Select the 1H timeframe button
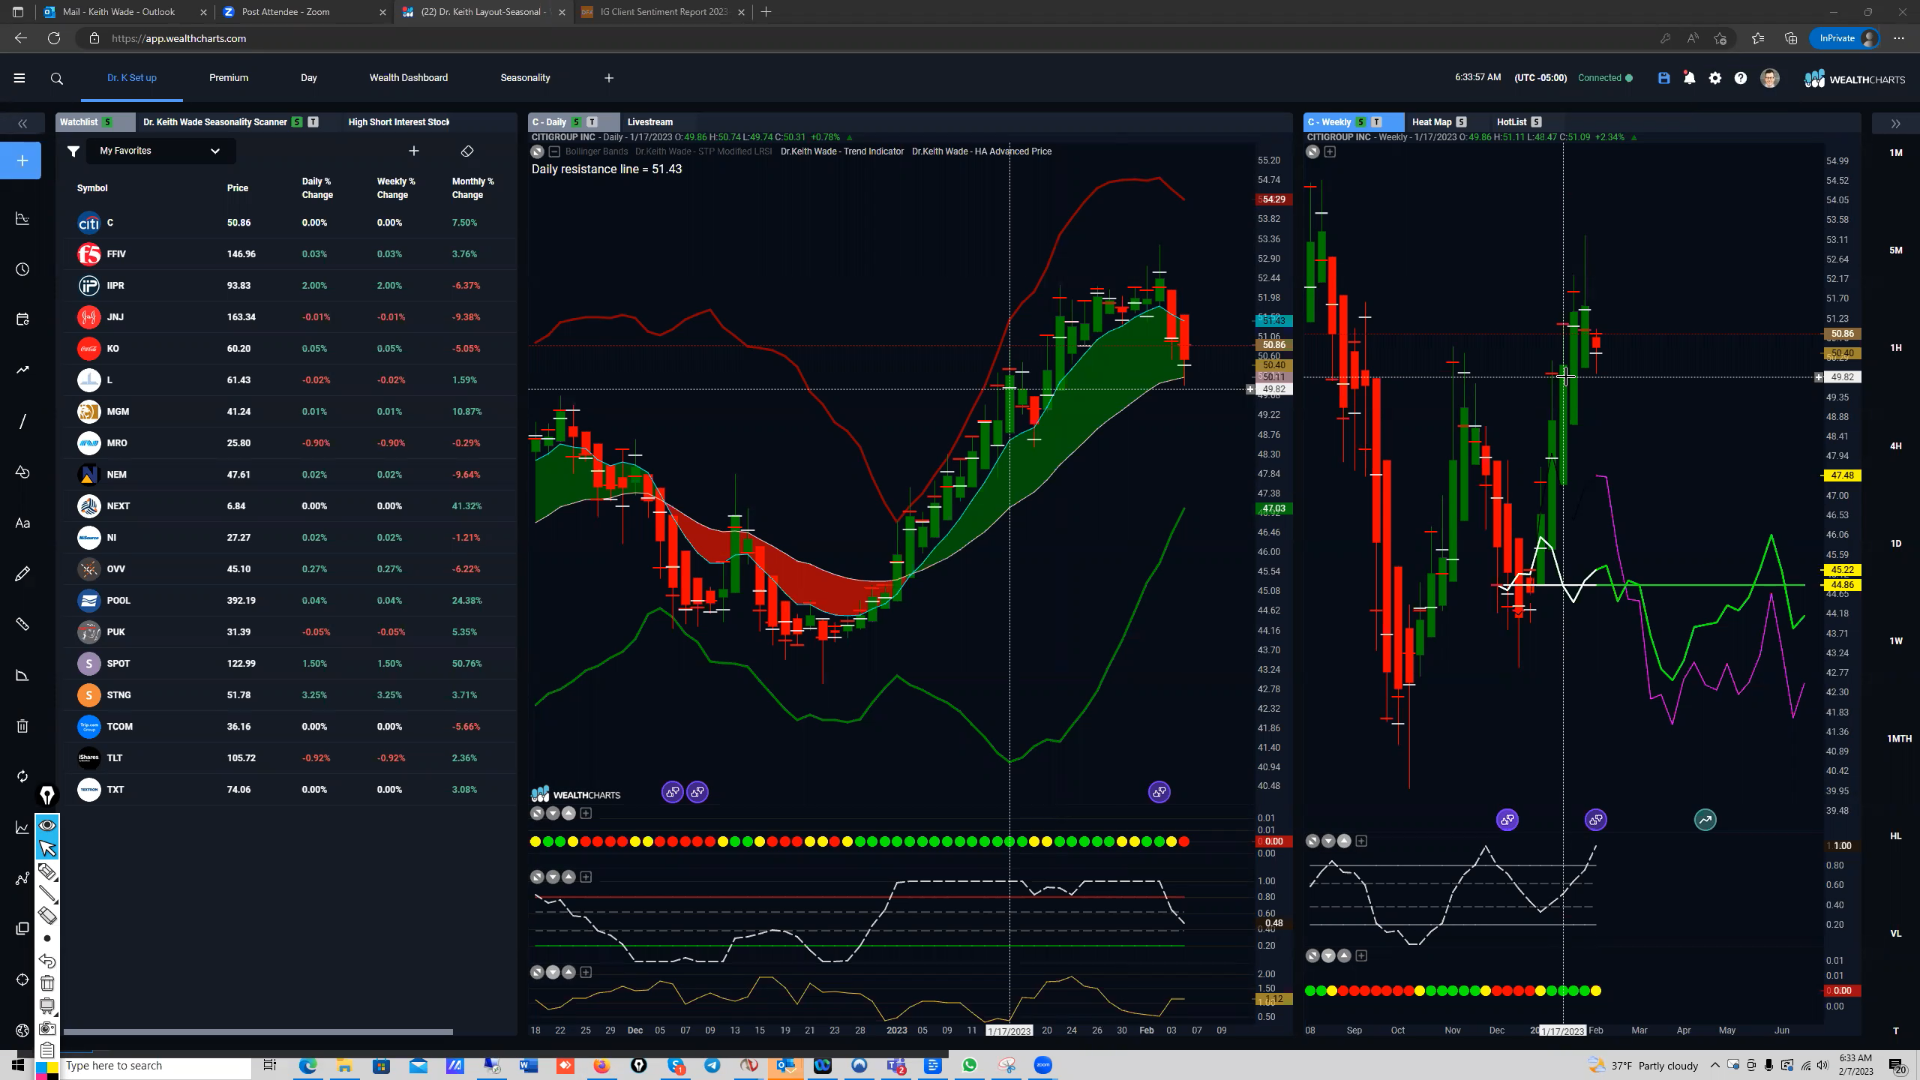 pos(1895,348)
